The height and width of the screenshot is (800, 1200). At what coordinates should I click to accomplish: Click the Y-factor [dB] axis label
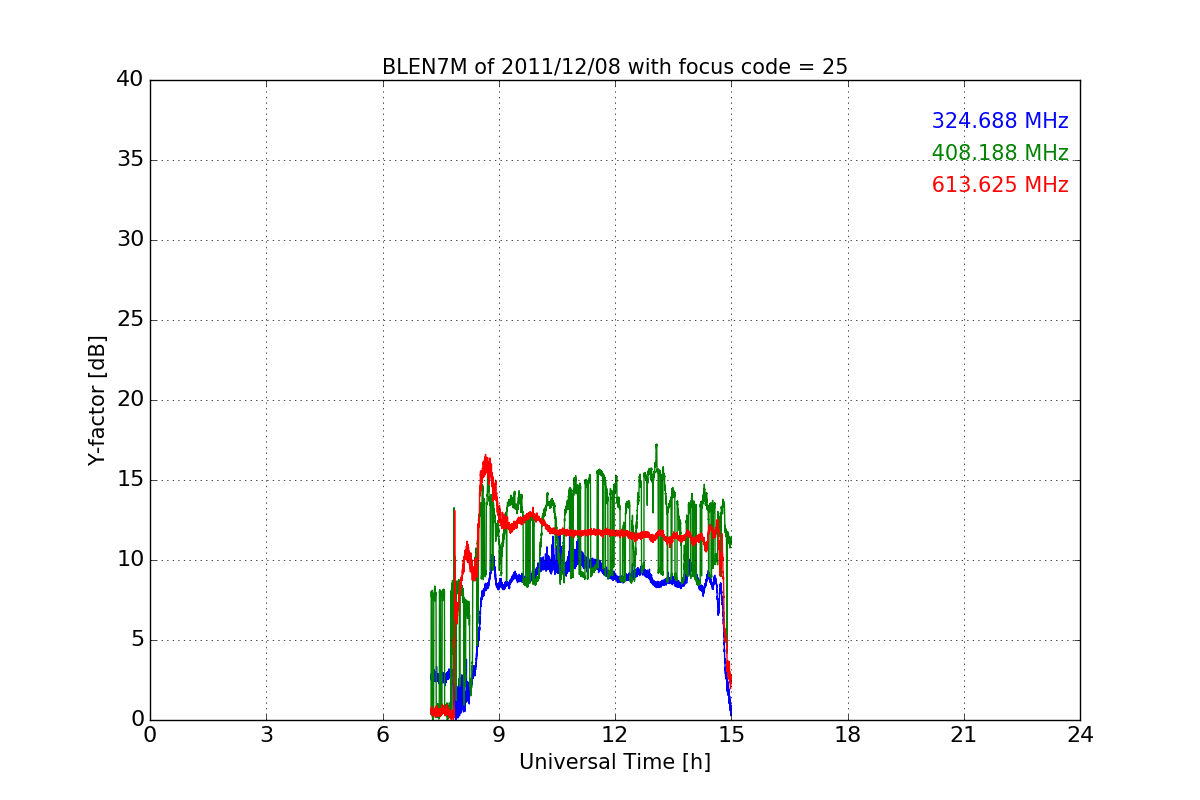97,400
